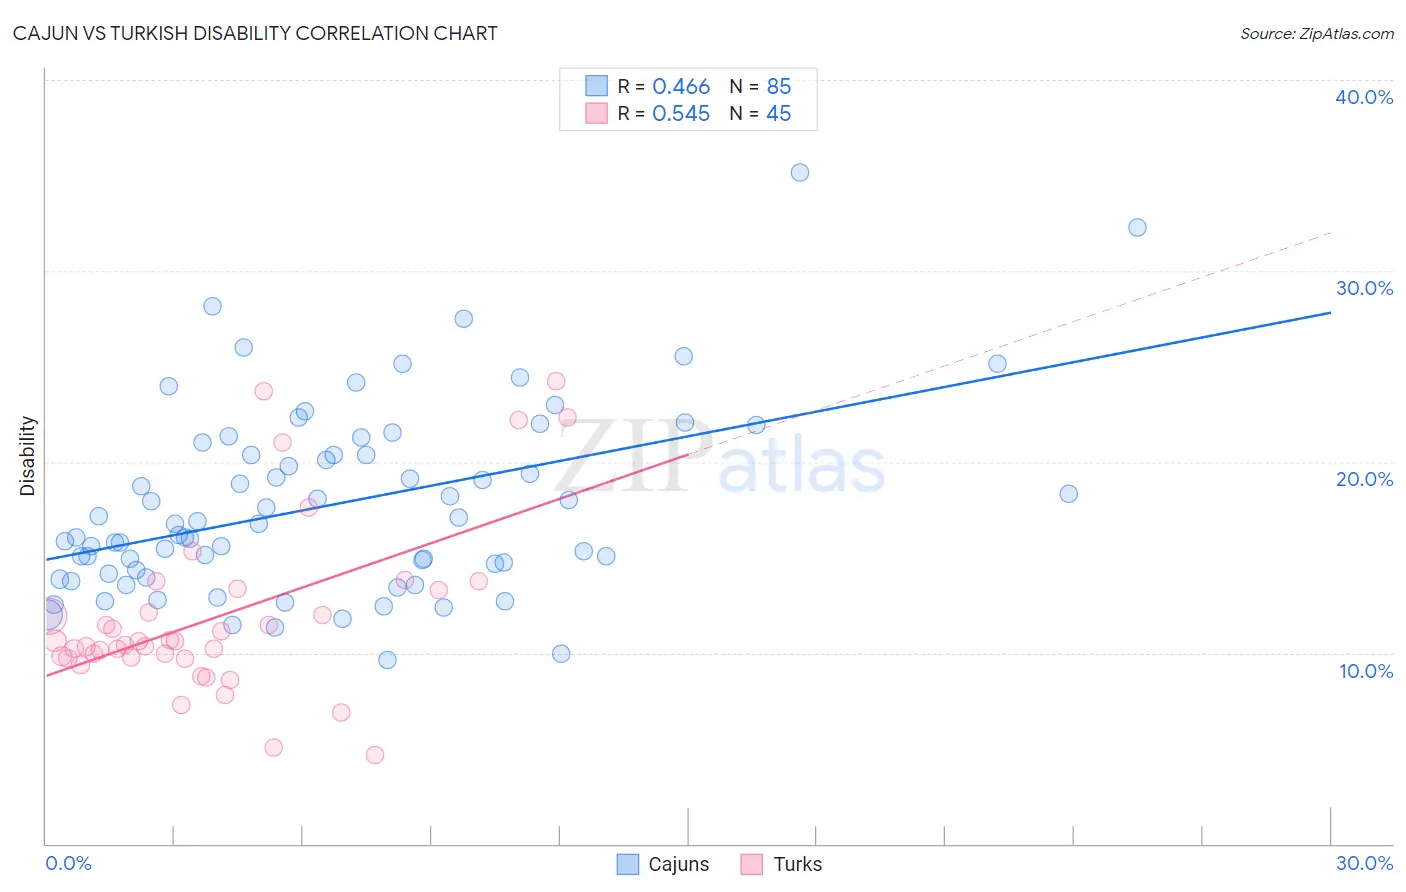Click the 0.0% x-axis label
This screenshot has height=892, width=1406.
coord(68,863)
